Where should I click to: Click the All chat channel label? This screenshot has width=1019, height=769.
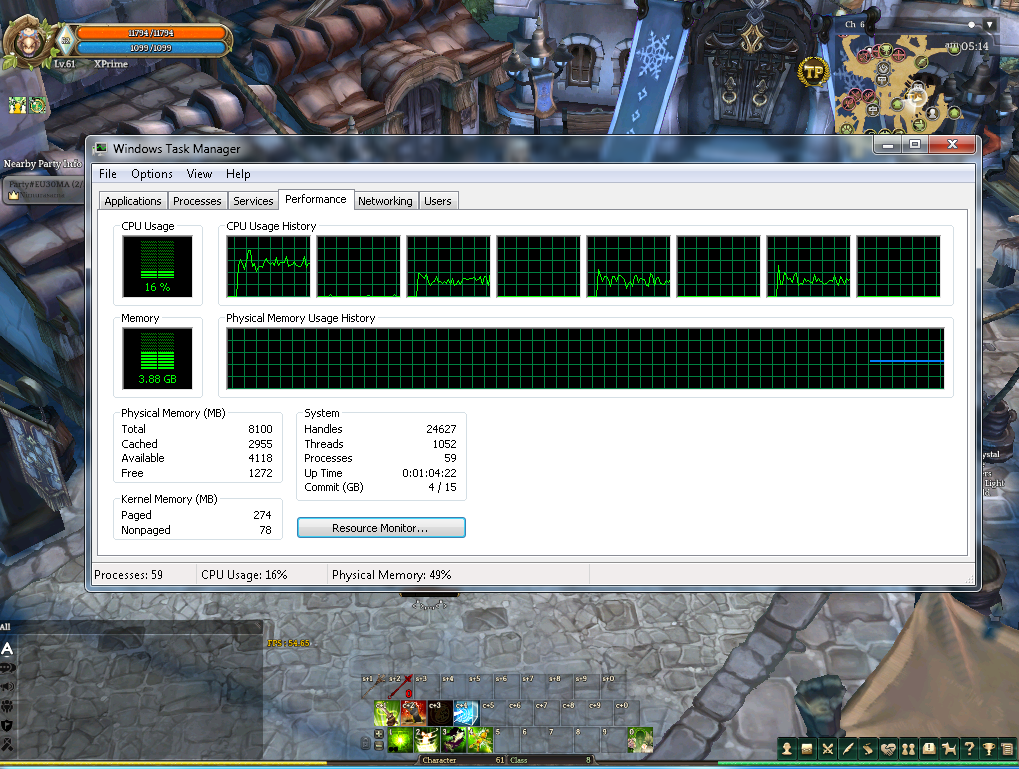pos(6,627)
